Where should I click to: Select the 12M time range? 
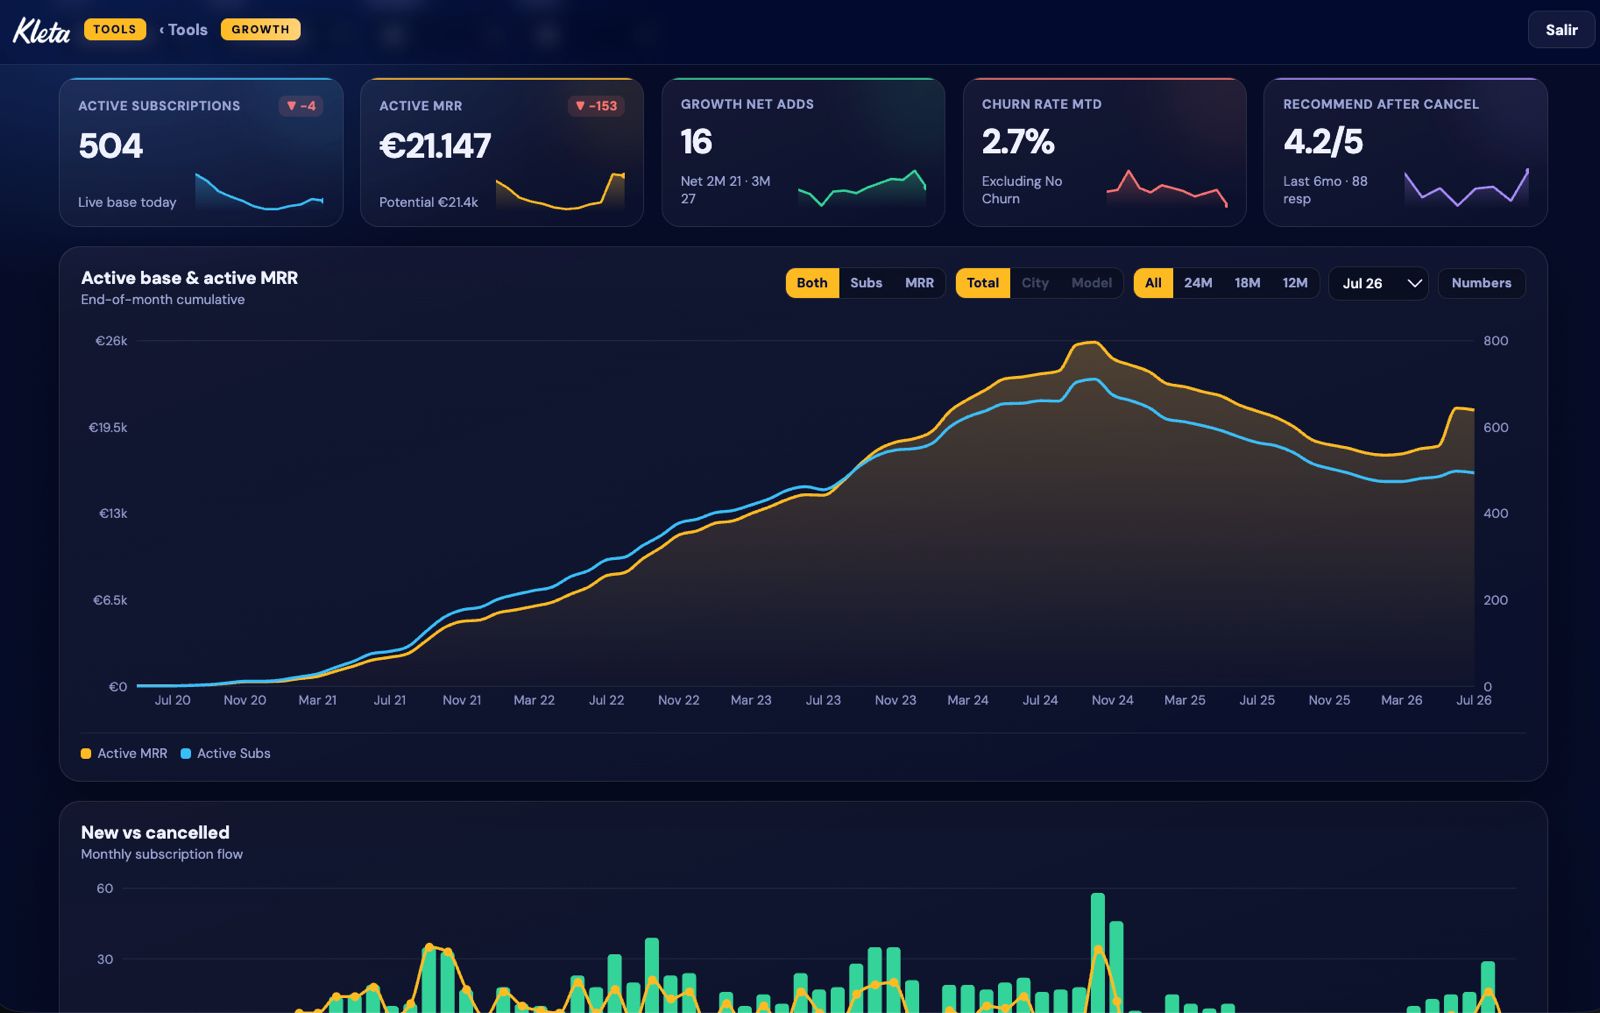click(x=1295, y=283)
